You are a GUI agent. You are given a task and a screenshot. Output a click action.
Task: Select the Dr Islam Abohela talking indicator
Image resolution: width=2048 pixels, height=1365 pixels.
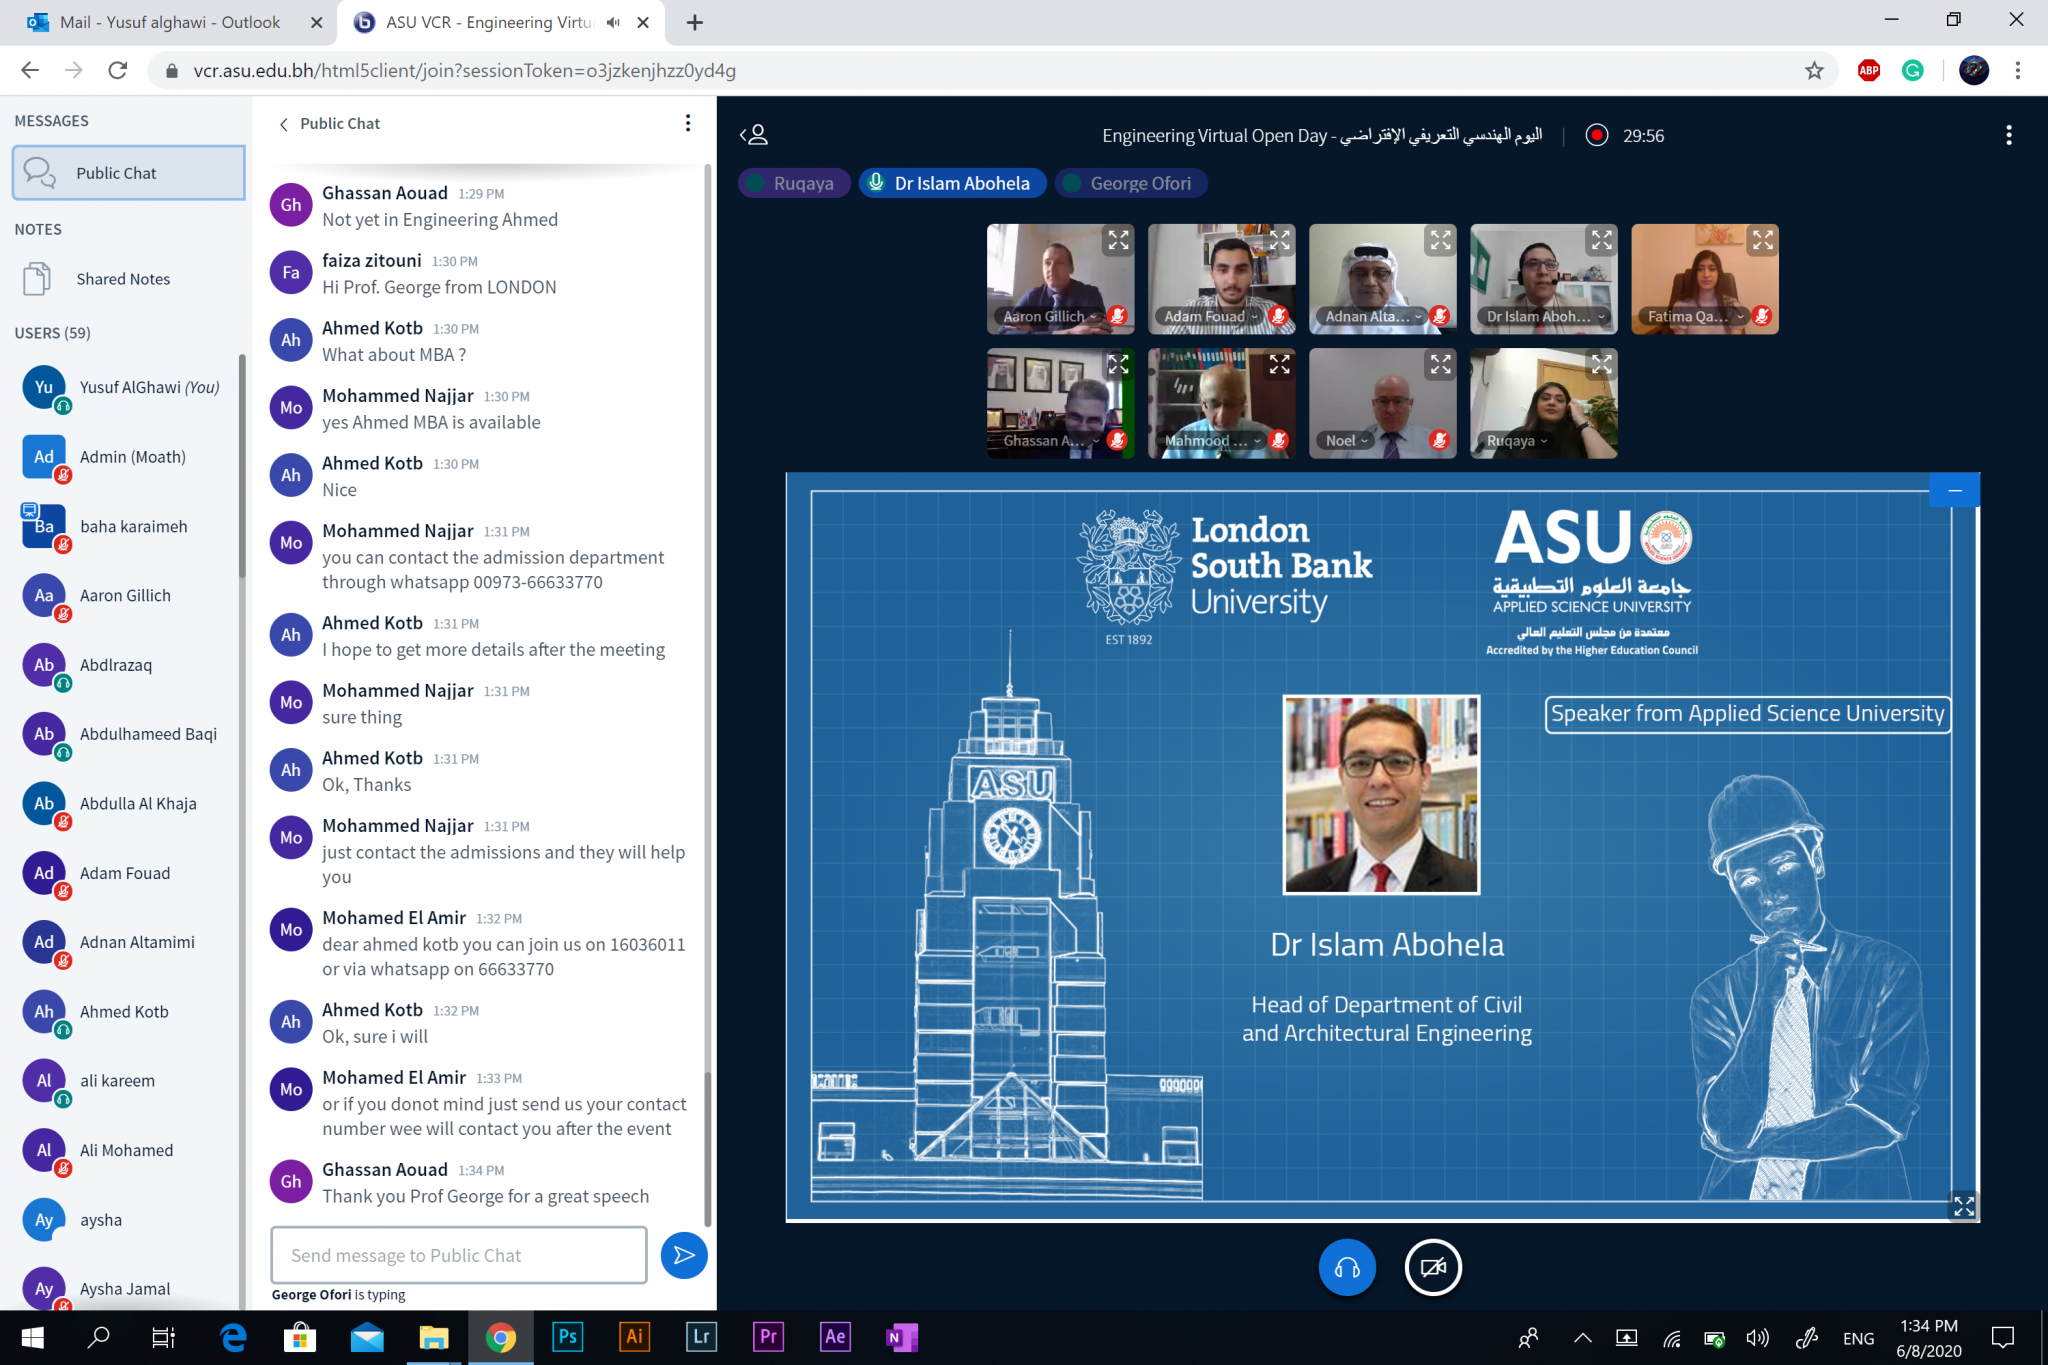[952, 183]
